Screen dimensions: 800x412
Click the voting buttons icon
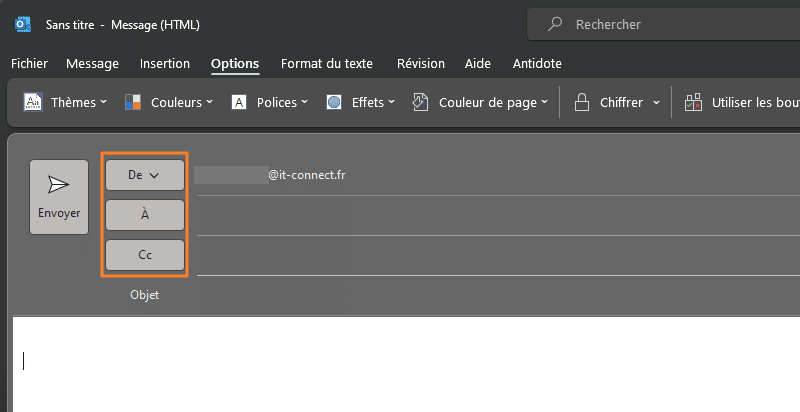coord(693,102)
